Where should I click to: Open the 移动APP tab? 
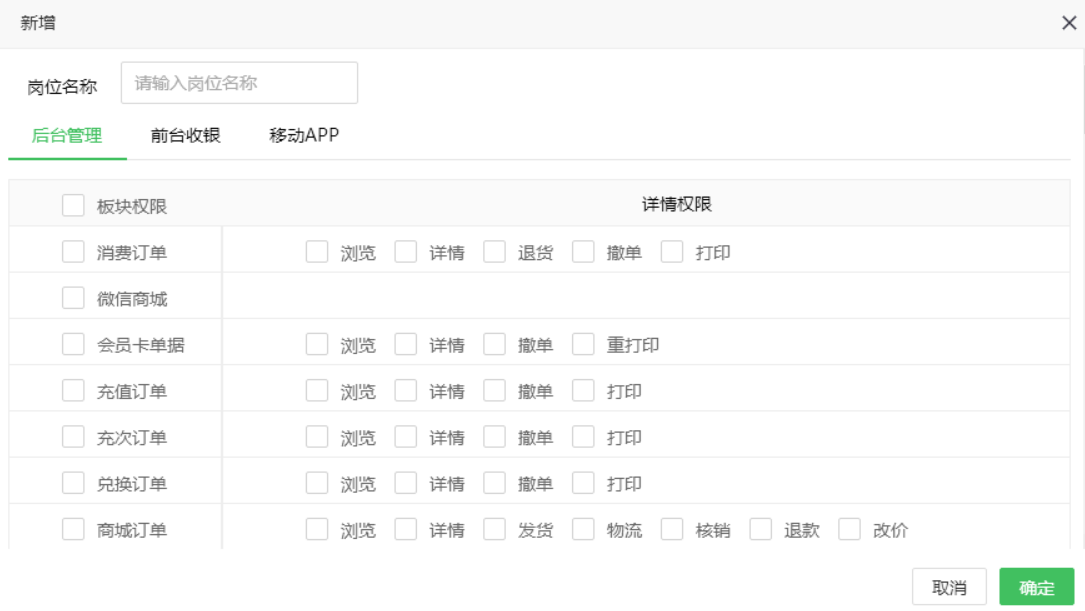tap(304, 136)
